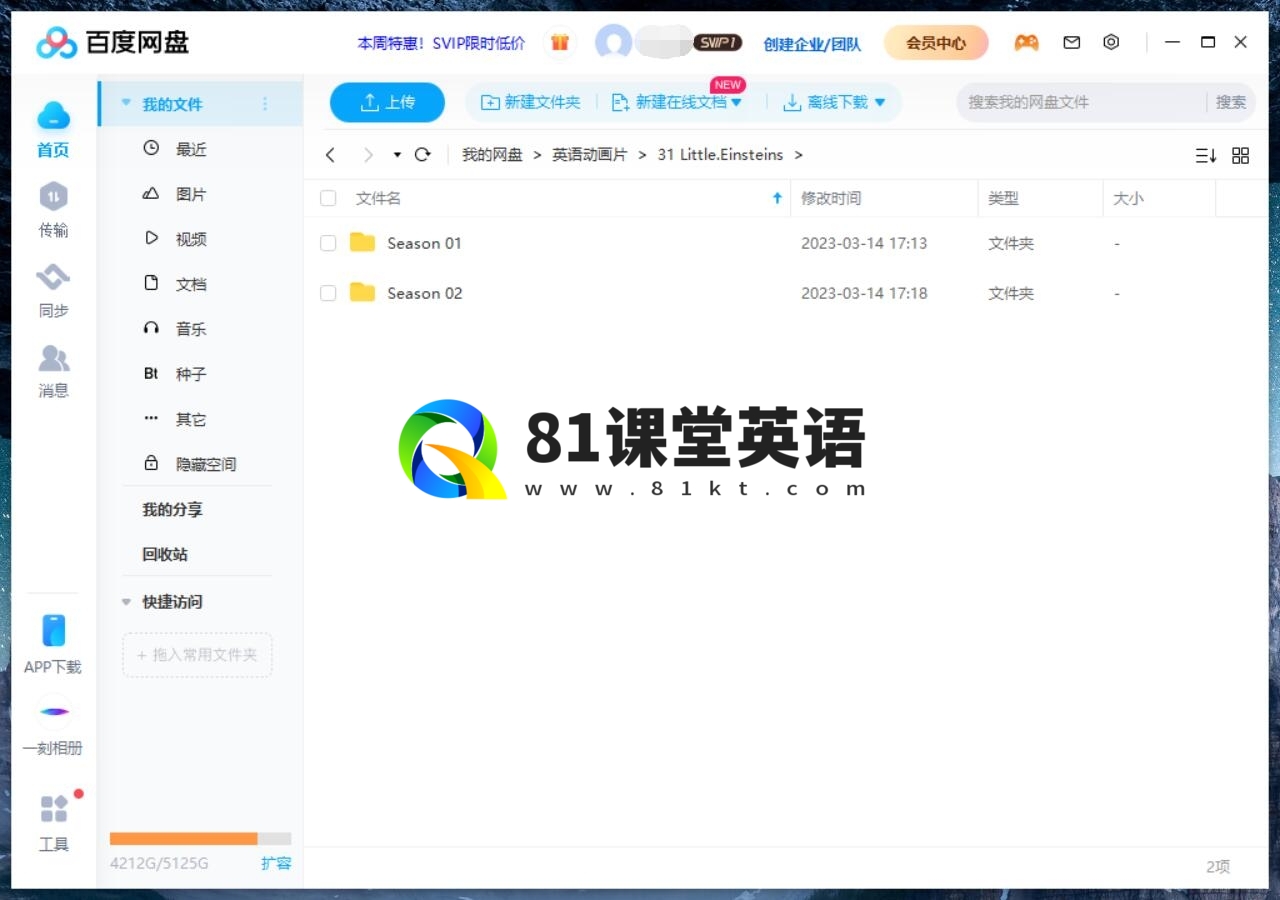Select Pictures (图片) category in sidebar
Image resolution: width=1280 pixels, height=900 pixels.
click(x=190, y=194)
